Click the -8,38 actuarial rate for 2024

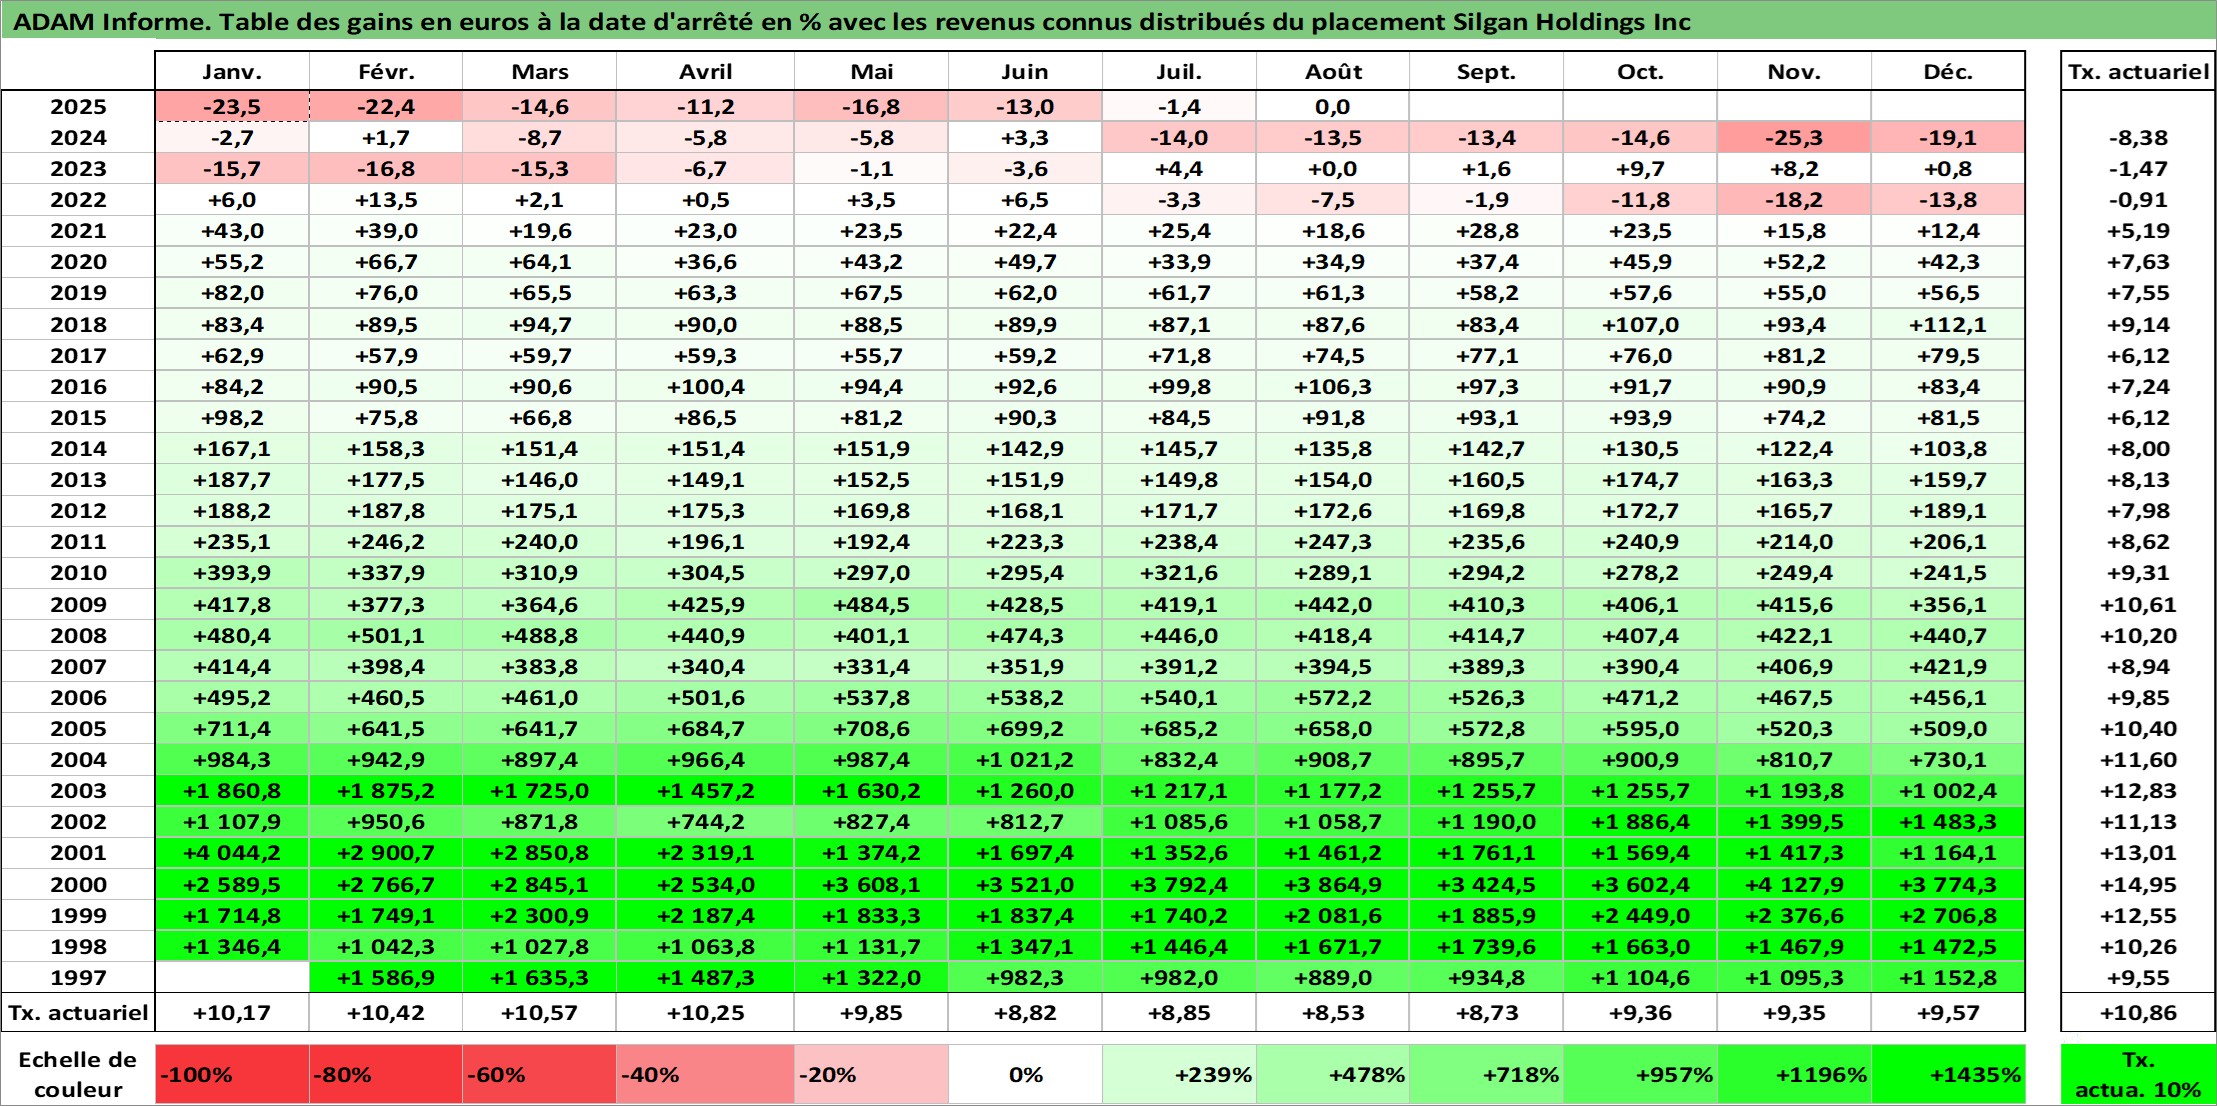click(2138, 138)
